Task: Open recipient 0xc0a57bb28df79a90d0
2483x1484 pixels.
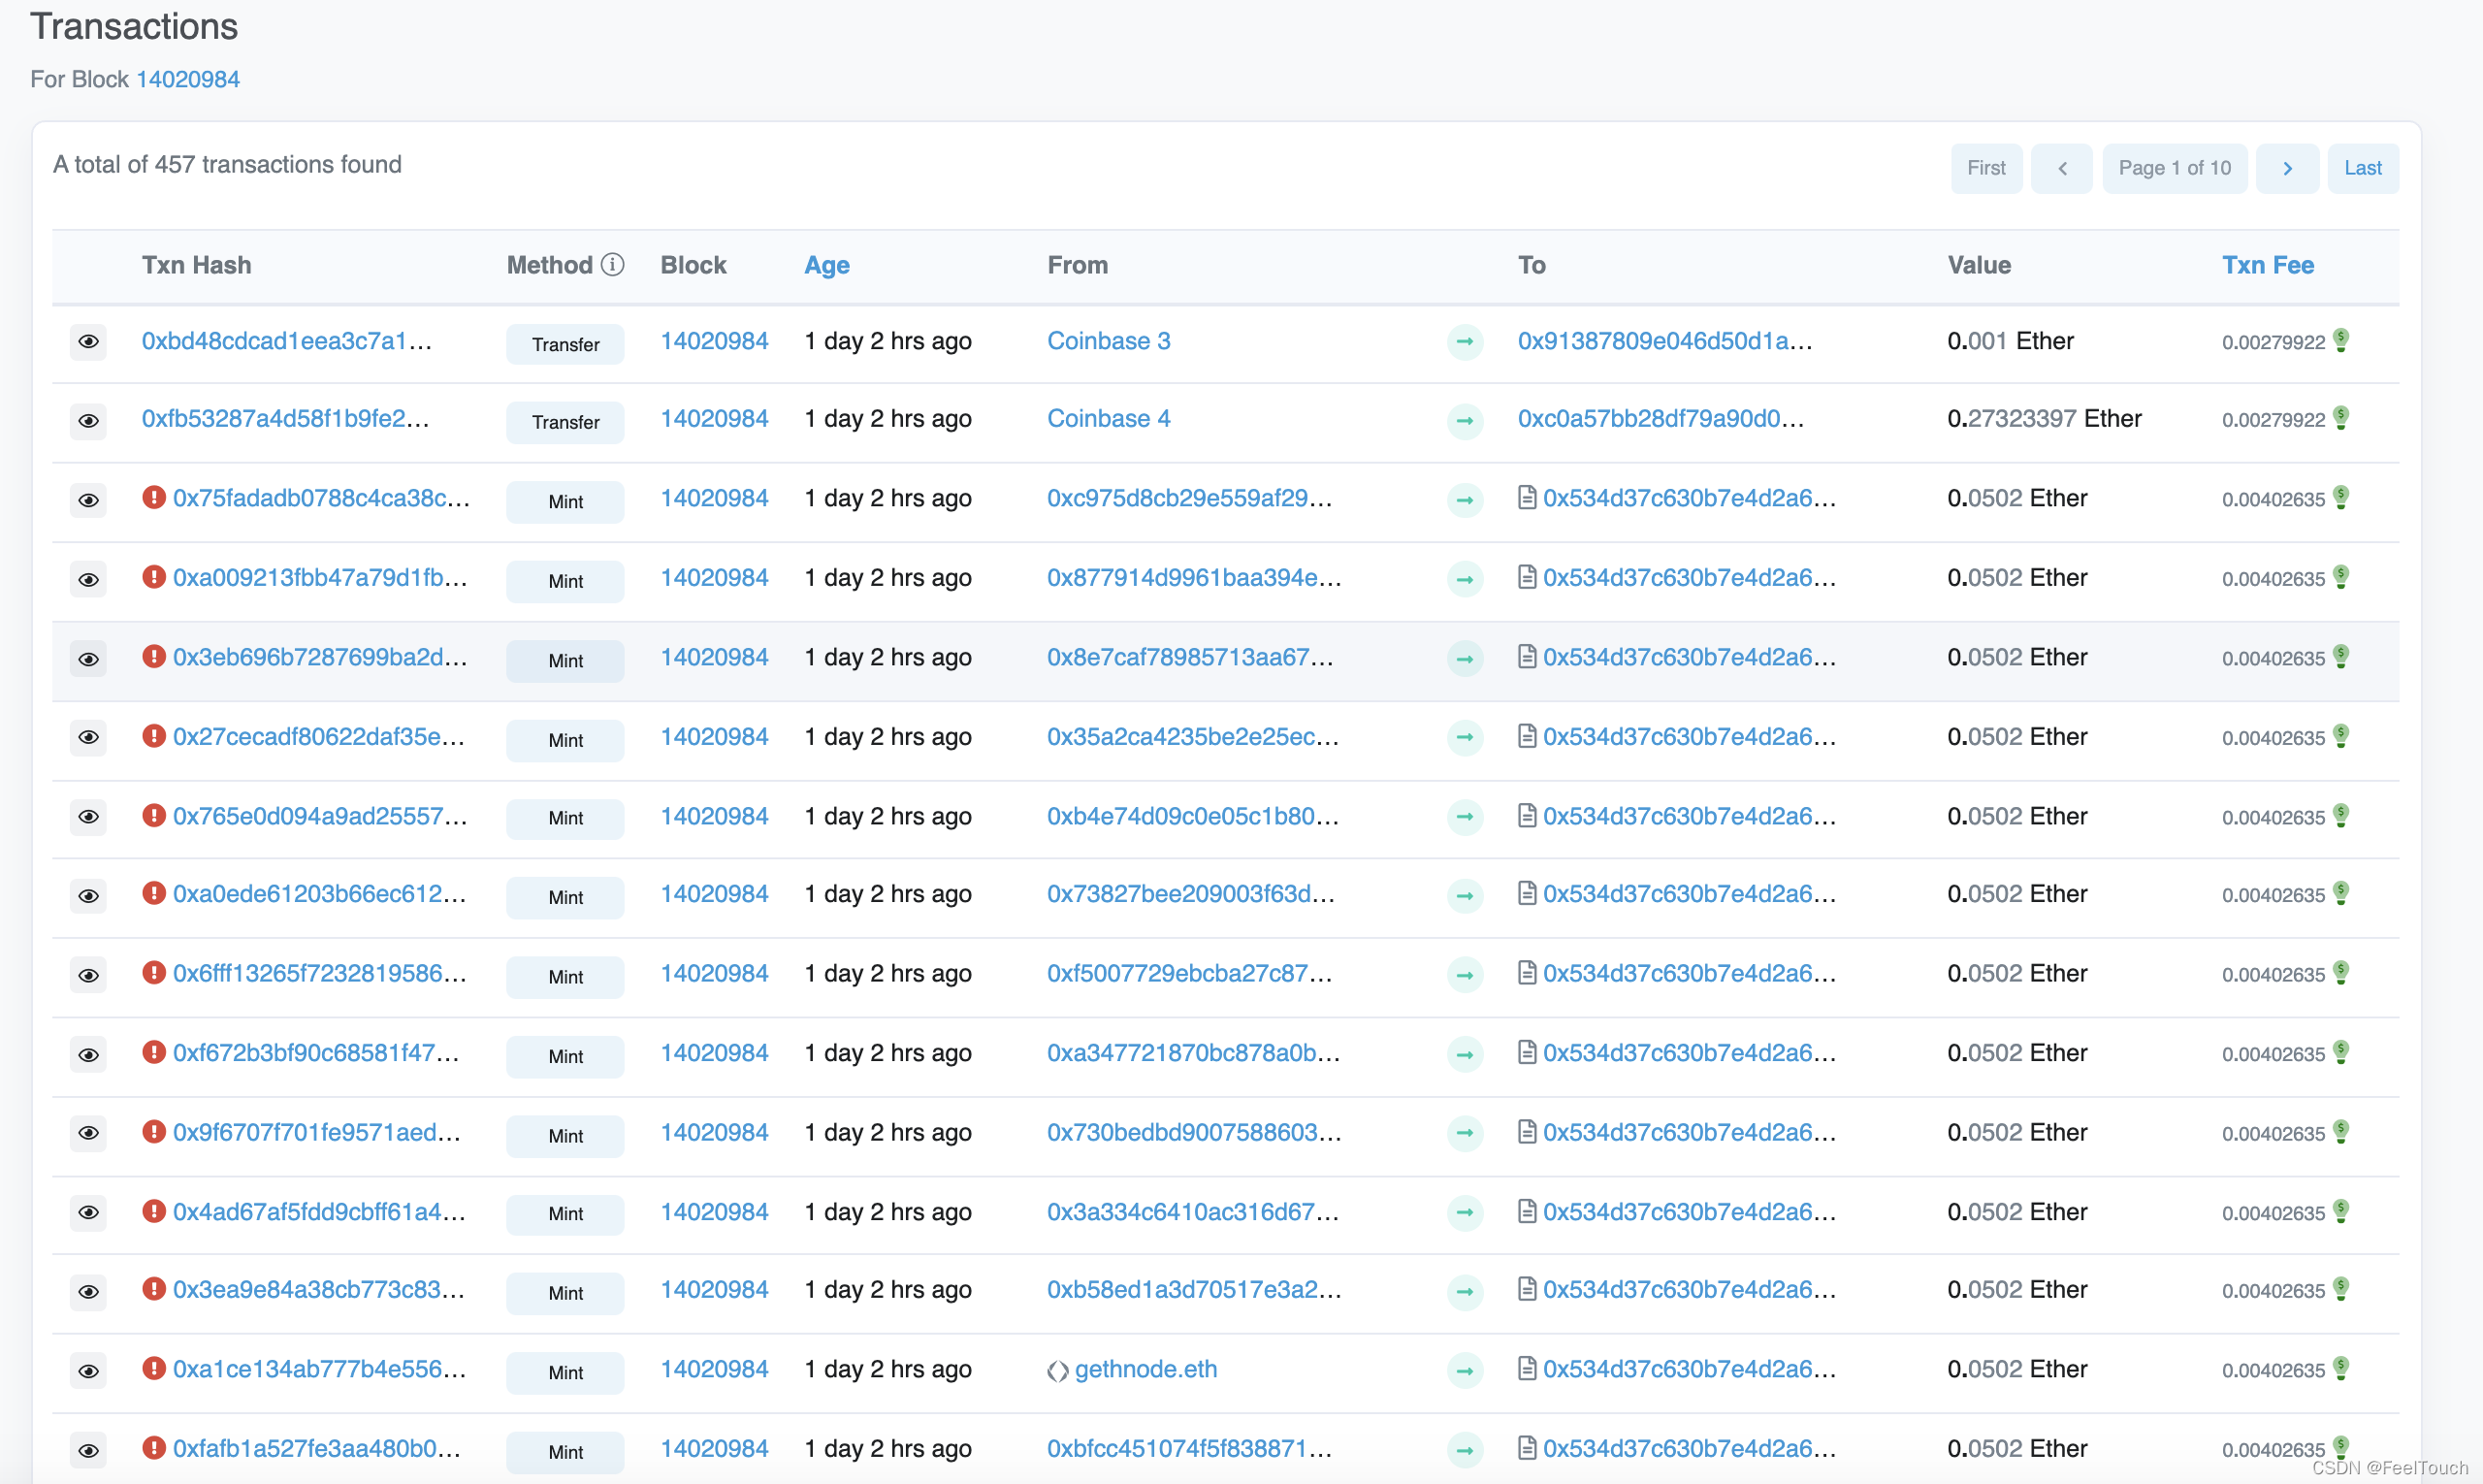Action: tap(1661, 419)
